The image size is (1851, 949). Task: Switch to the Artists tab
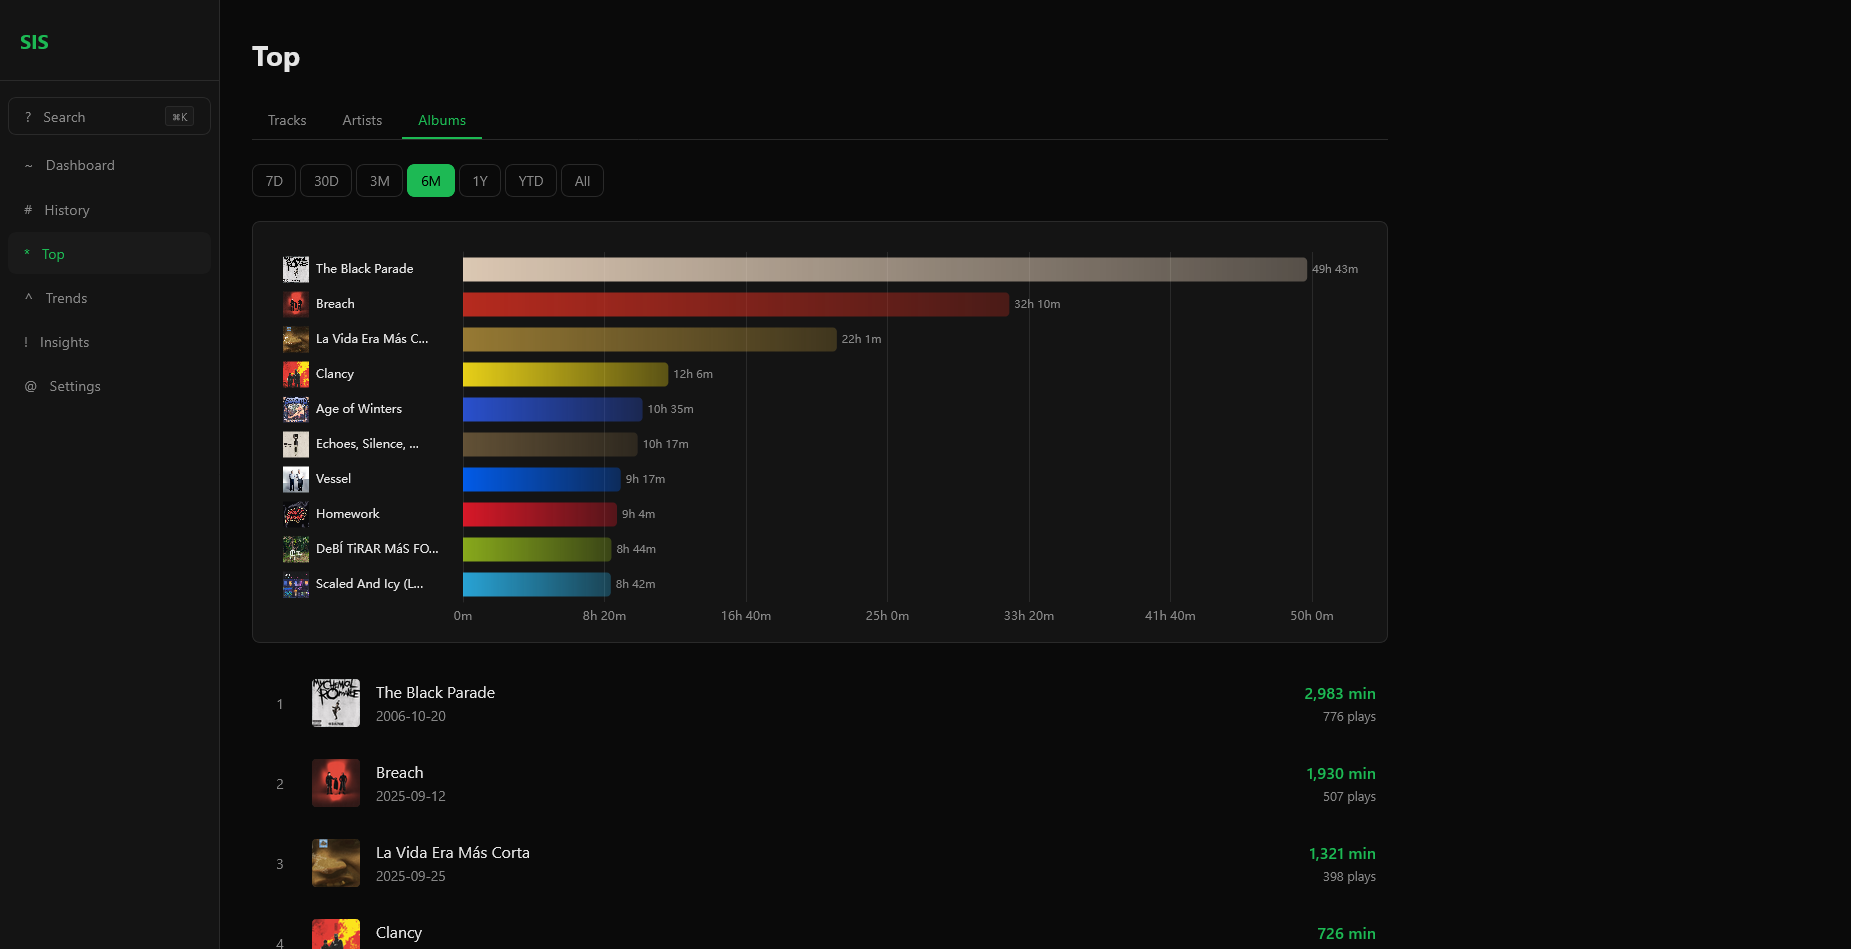click(362, 120)
